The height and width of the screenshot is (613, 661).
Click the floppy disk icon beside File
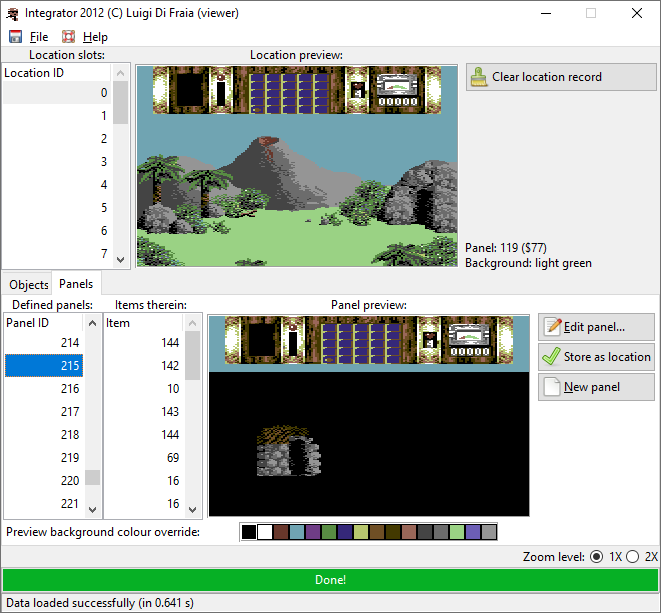(x=16, y=37)
